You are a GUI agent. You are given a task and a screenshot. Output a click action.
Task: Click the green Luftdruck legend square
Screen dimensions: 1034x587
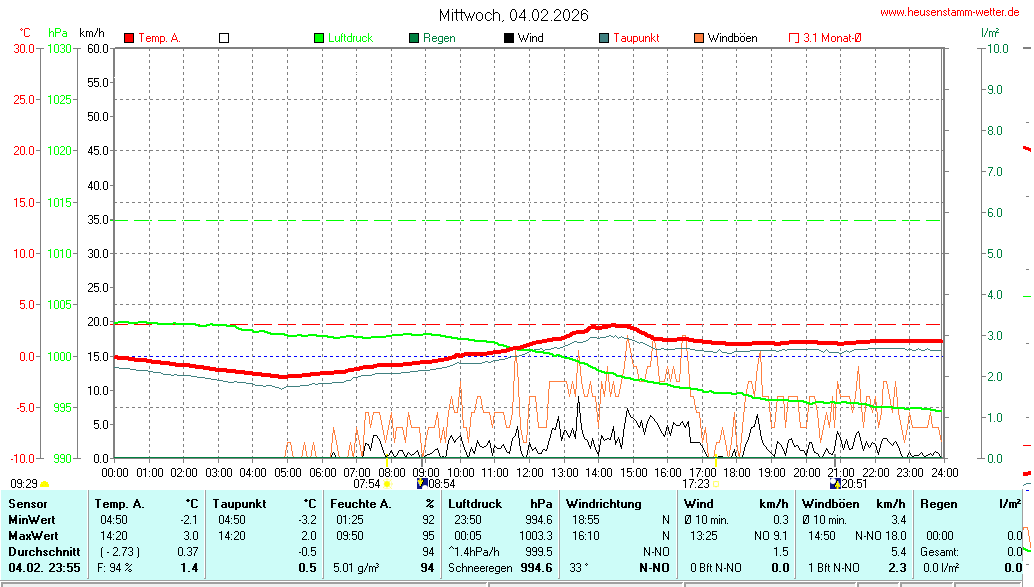pyautogui.click(x=319, y=38)
